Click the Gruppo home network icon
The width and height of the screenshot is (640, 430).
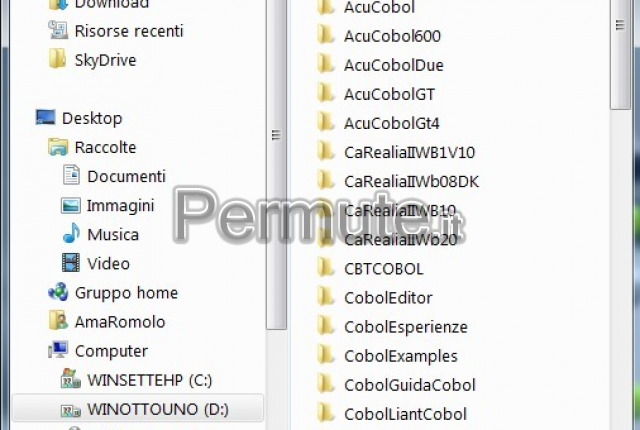(x=58, y=292)
